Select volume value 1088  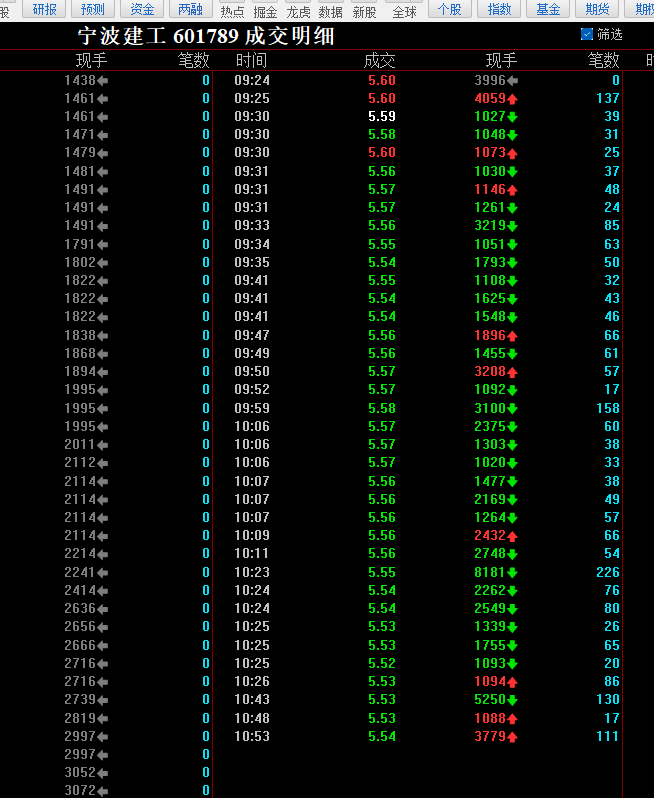(x=490, y=718)
